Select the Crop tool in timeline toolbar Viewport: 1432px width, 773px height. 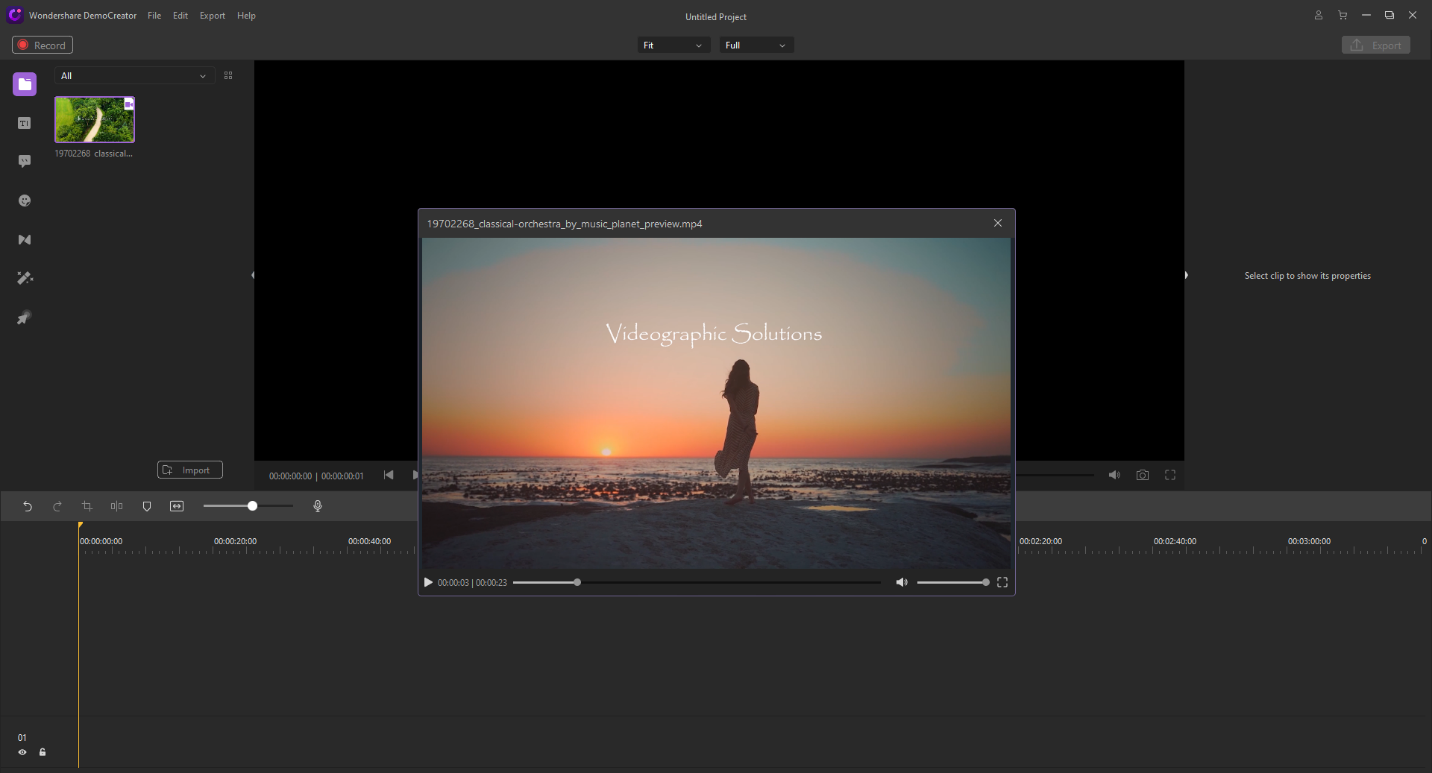pyautogui.click(x=87, y=506)
